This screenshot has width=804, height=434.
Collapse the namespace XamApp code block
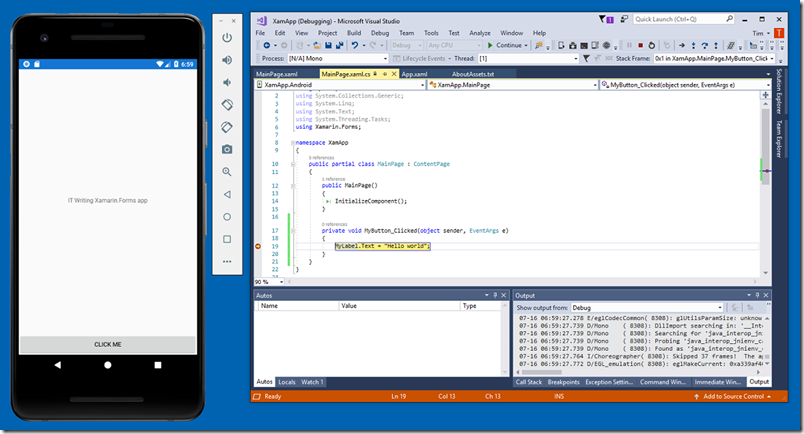click(292, 143)
